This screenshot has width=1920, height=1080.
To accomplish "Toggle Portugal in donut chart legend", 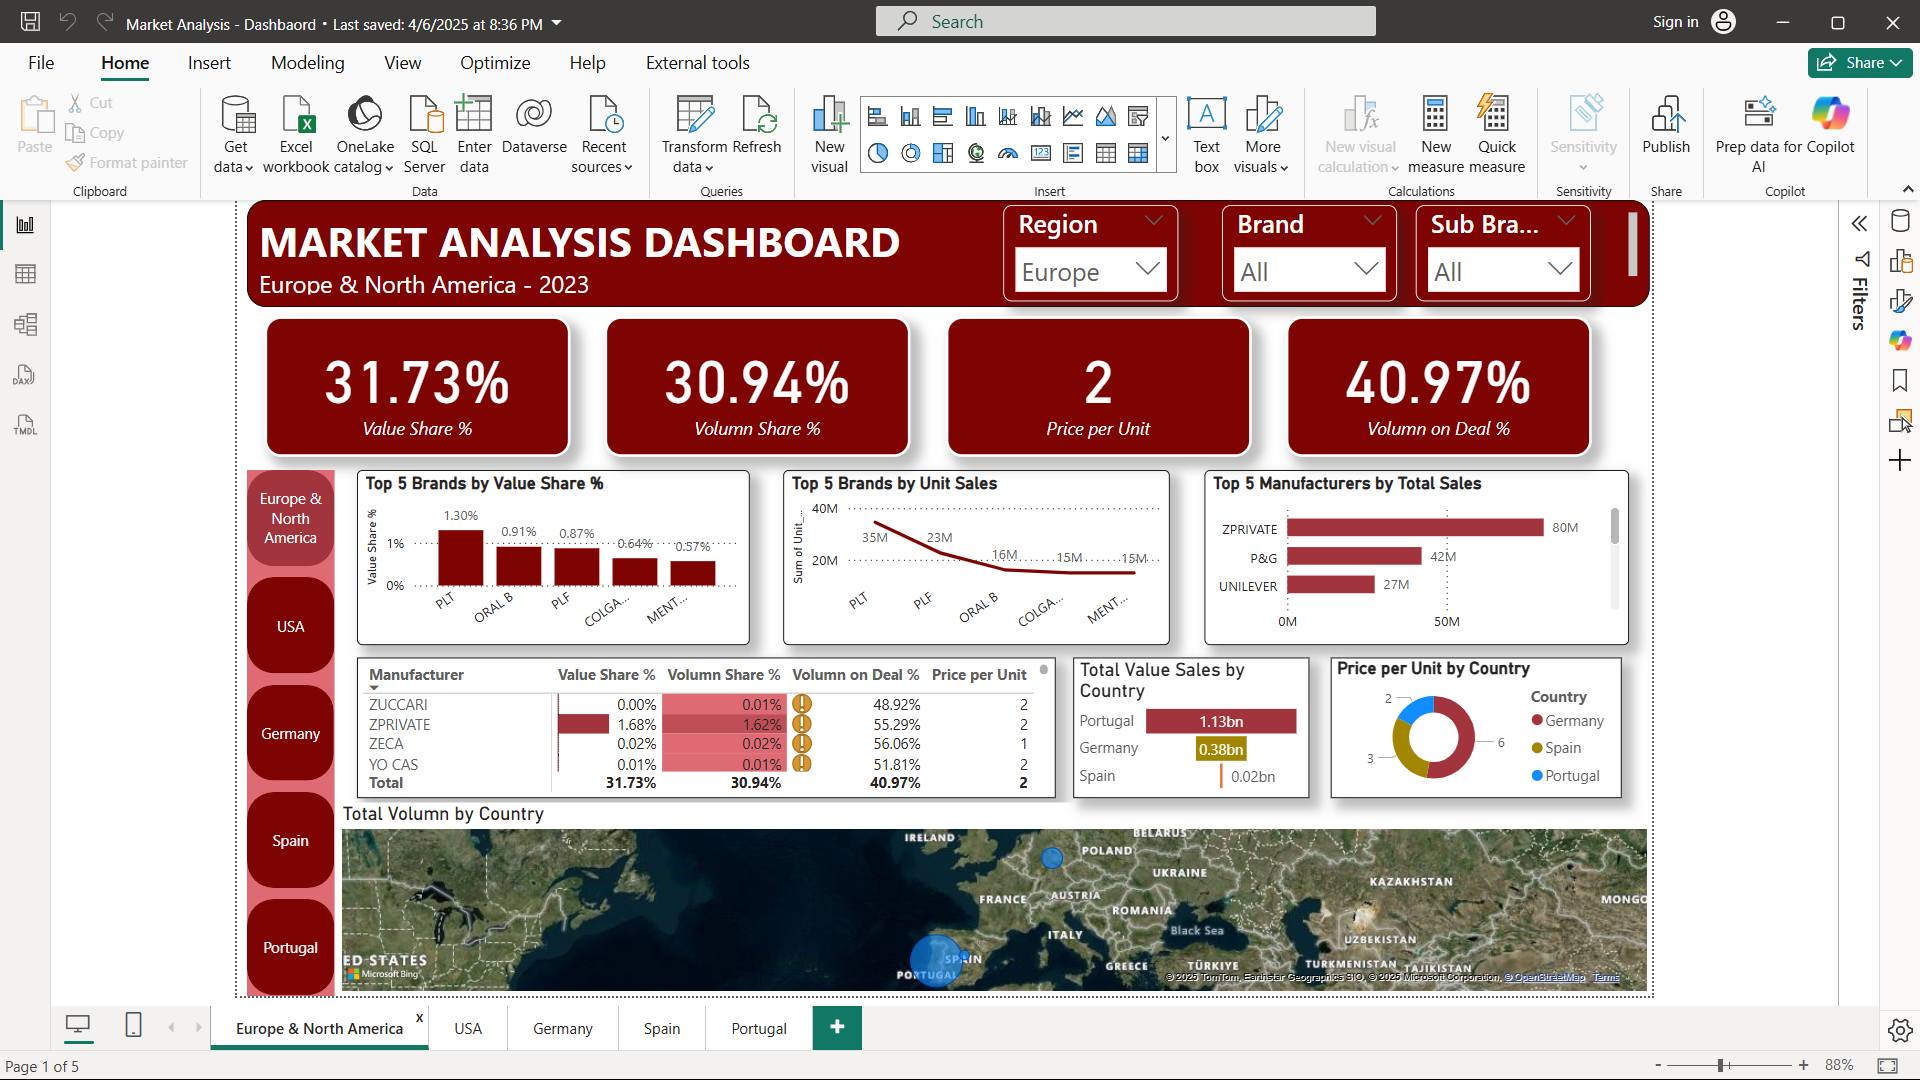I will click(1565, 776).
